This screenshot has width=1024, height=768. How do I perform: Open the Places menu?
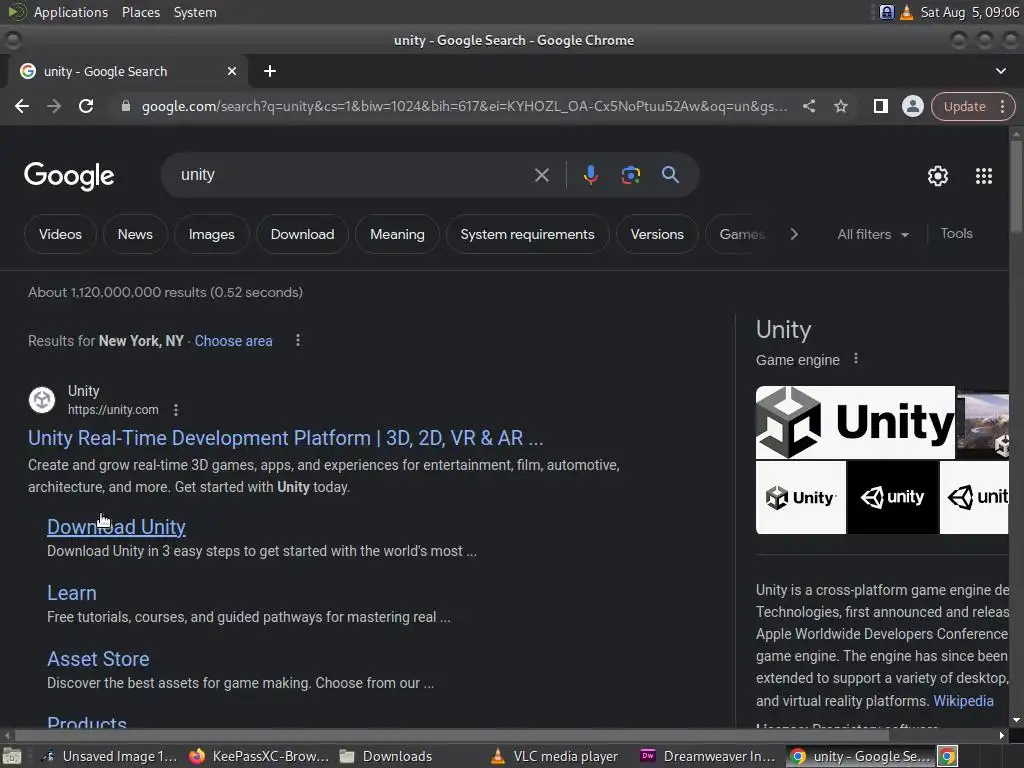[x=140, y=12]
